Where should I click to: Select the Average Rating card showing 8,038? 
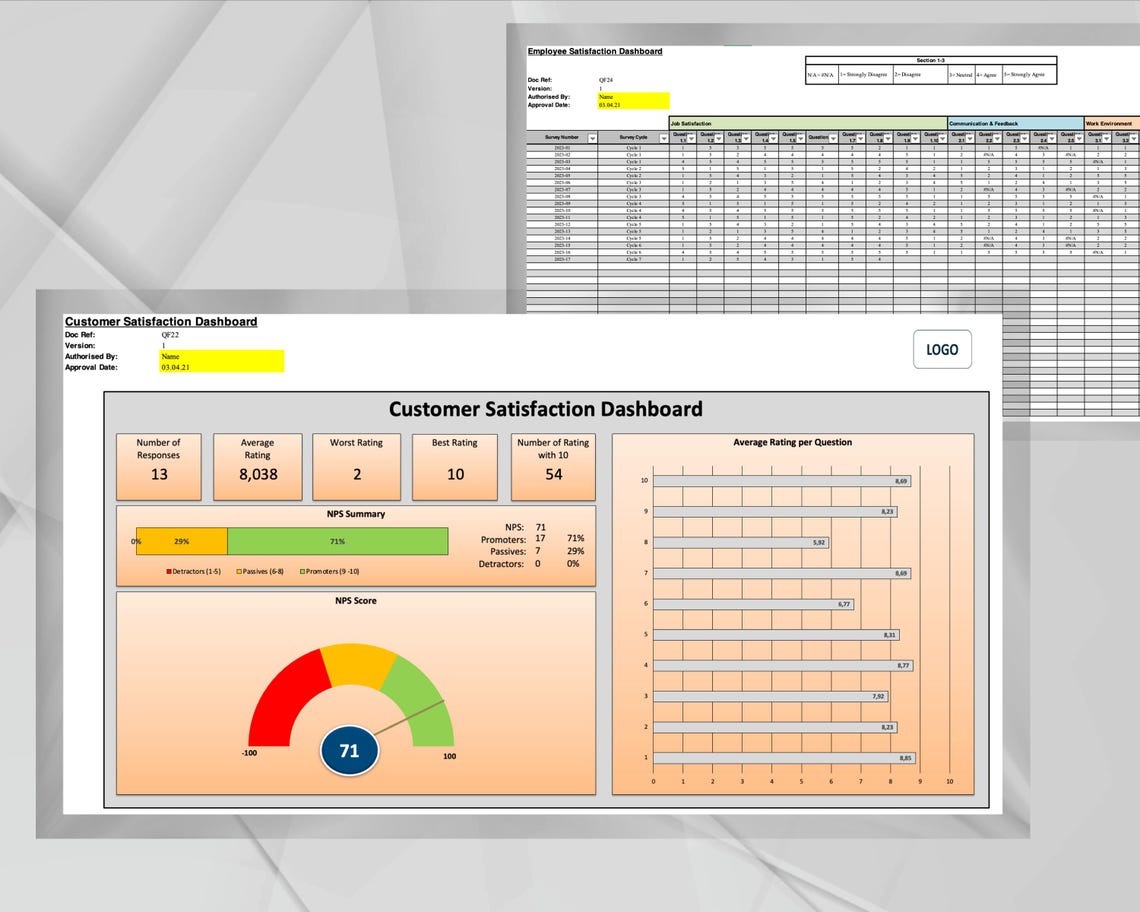tap(258, 466)
